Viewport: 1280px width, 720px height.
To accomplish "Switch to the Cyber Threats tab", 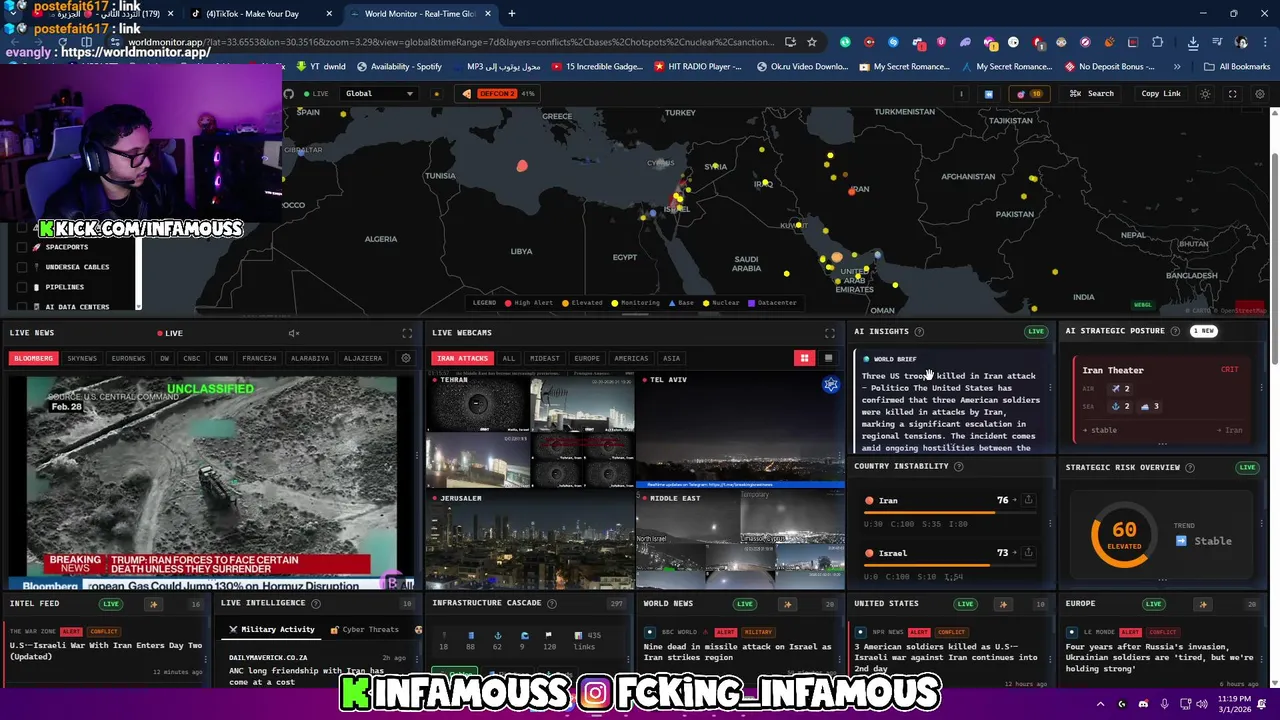I will point(364,630).
